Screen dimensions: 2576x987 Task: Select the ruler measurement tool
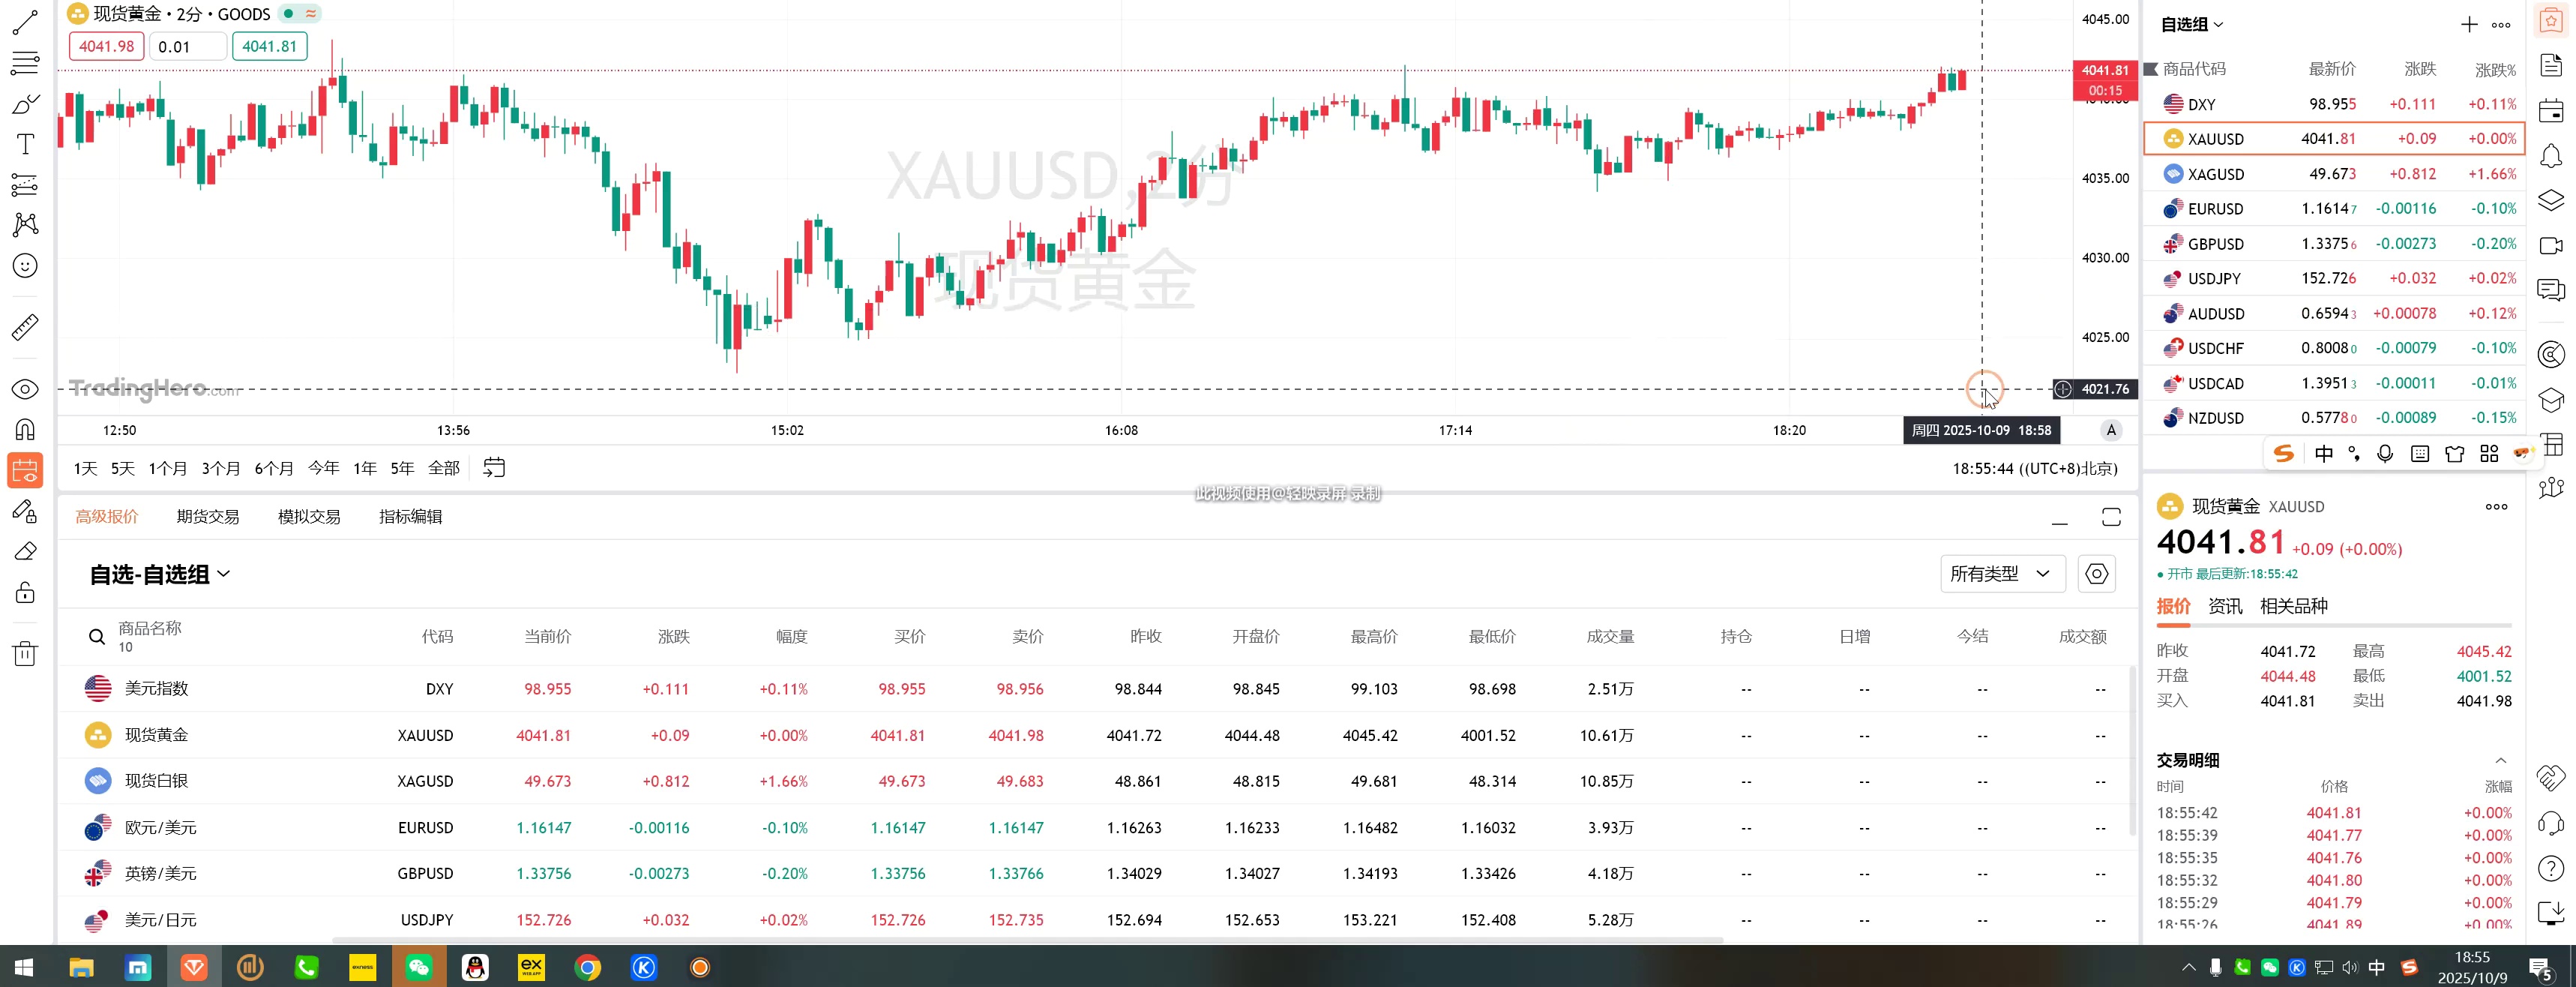[x=25, y=327]
